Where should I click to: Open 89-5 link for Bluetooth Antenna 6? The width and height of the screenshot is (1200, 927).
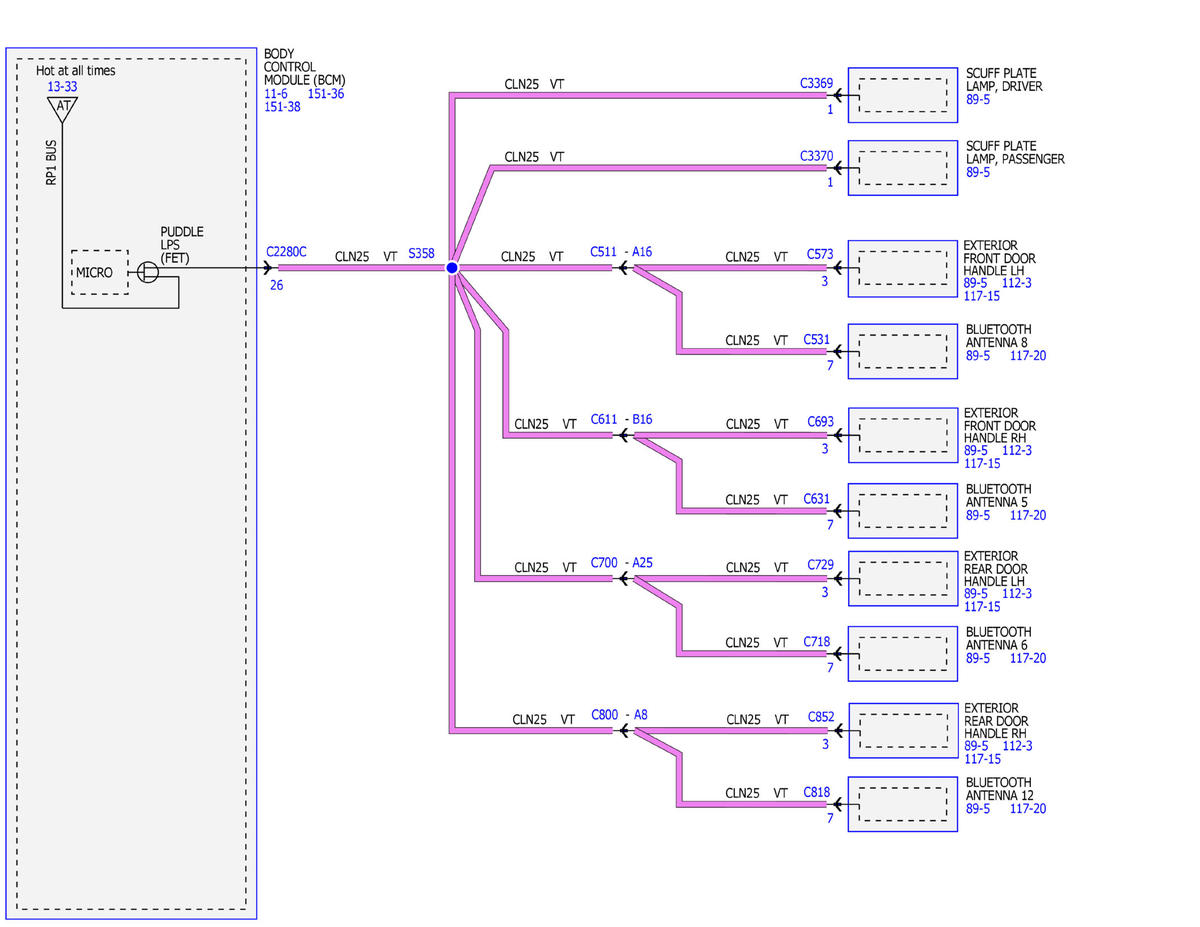[x=978, y=658]
